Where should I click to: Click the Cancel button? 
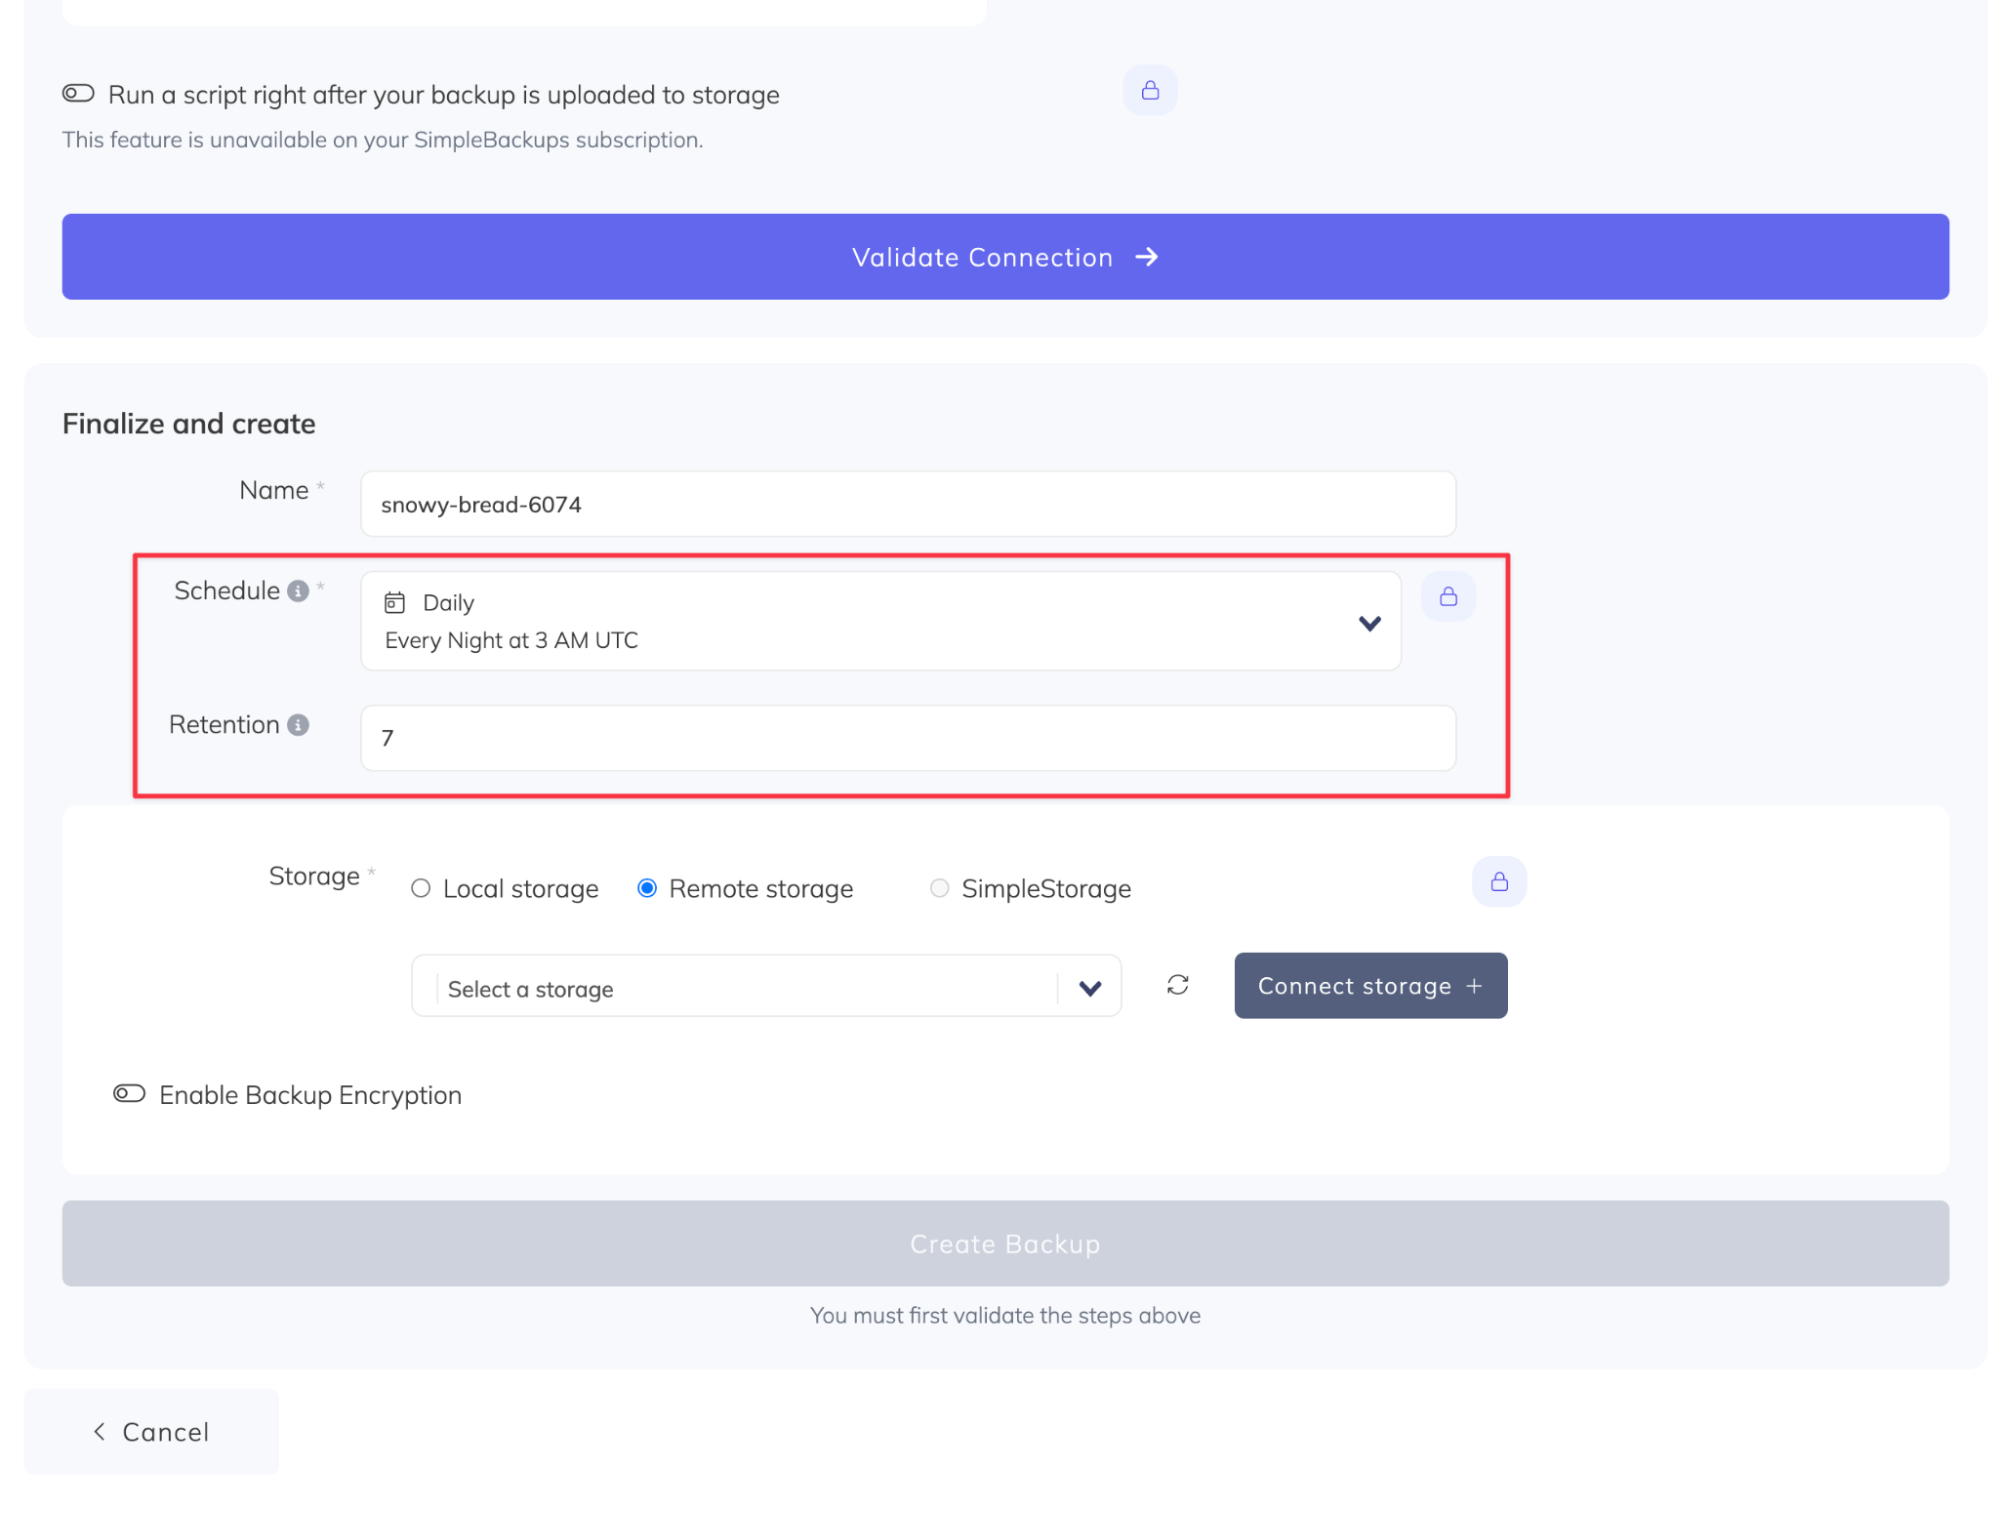tap(151, 1430)
